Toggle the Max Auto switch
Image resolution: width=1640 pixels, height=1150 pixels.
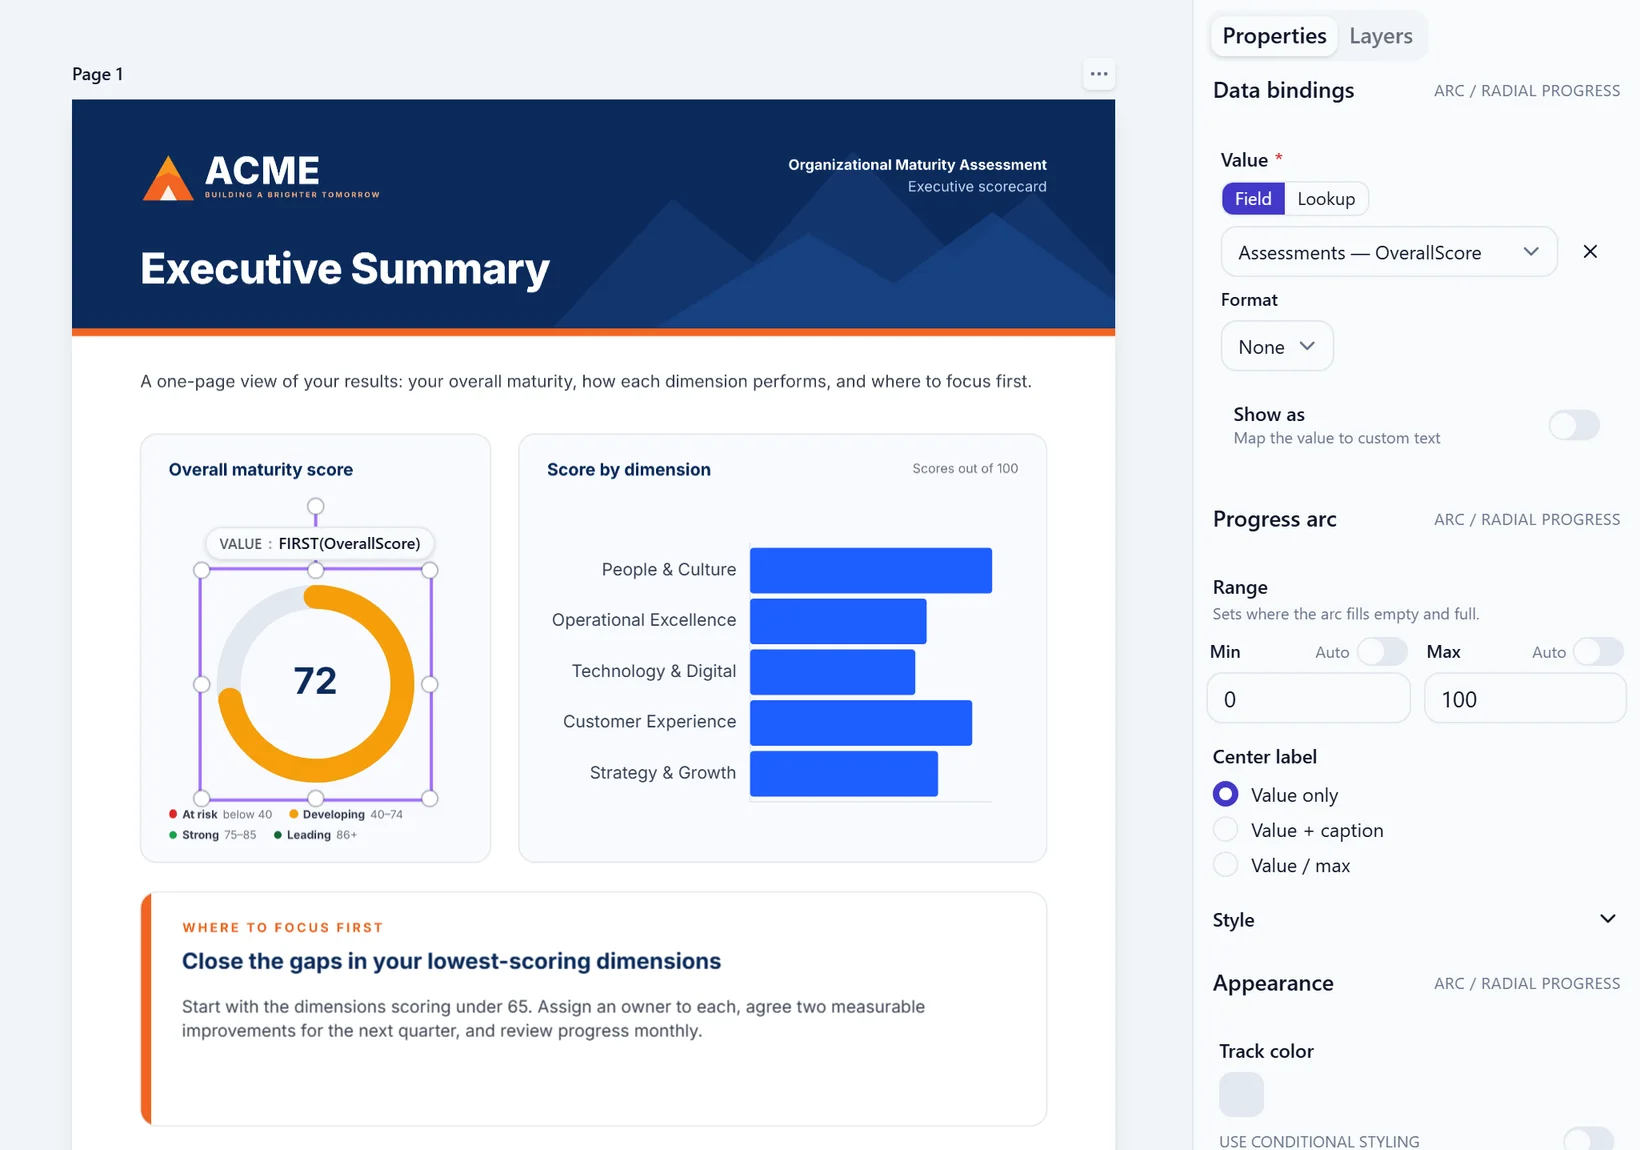(x=1598, y=652)
